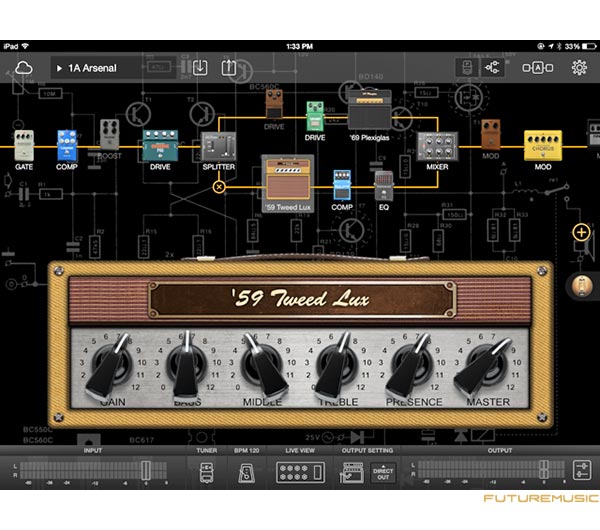This screenshot has width=600, height=530.
Task: Open the A/B scene compare icon
Action: (x=538, y=68)
